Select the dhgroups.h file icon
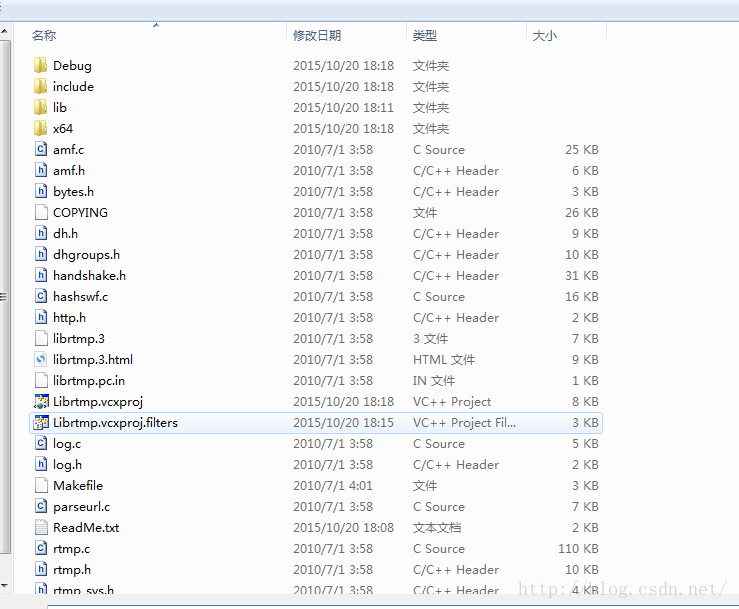This screenshot has width=739, height=609. coord(41,254)
